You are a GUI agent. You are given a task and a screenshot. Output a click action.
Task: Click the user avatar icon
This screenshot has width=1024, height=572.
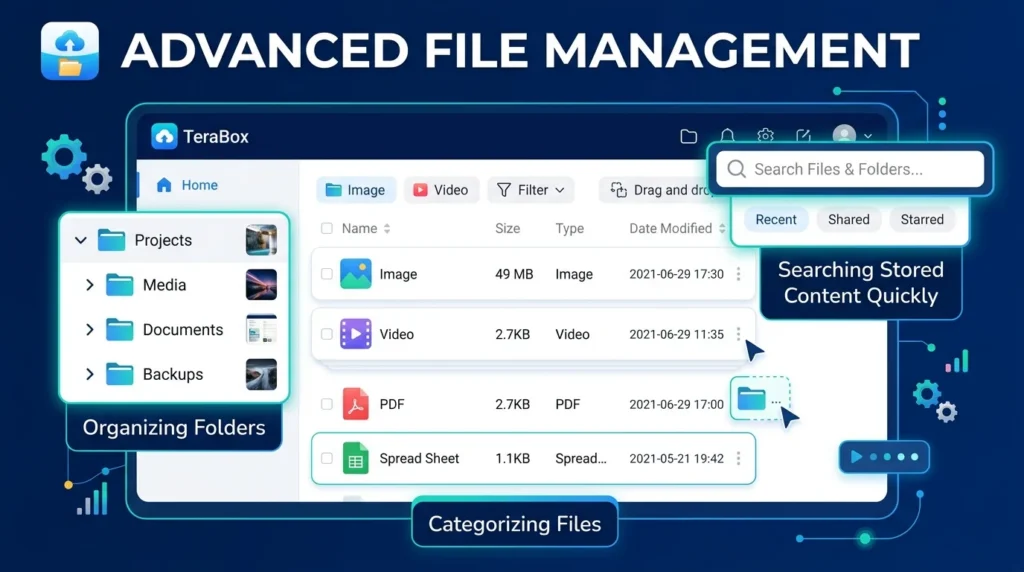tap(844, 135)
